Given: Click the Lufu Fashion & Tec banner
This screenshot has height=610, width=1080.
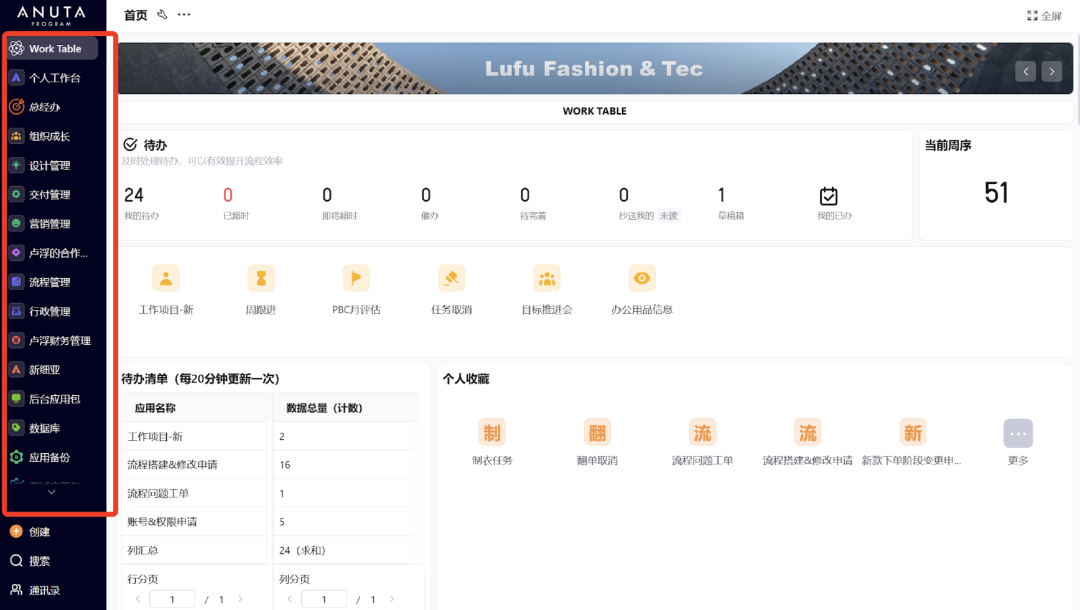Looking at the screenshot, I should tap(595, 68).
